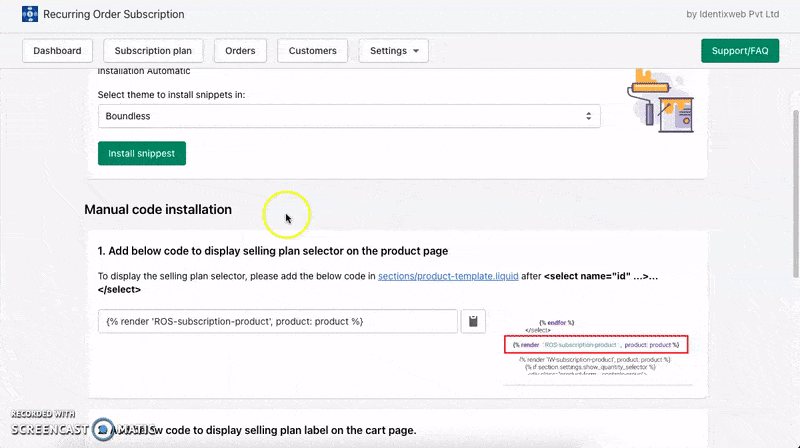Screen dimensions: 800x448
Task: Copy the render code with clipboard icon
Action: tap(473, 321)
